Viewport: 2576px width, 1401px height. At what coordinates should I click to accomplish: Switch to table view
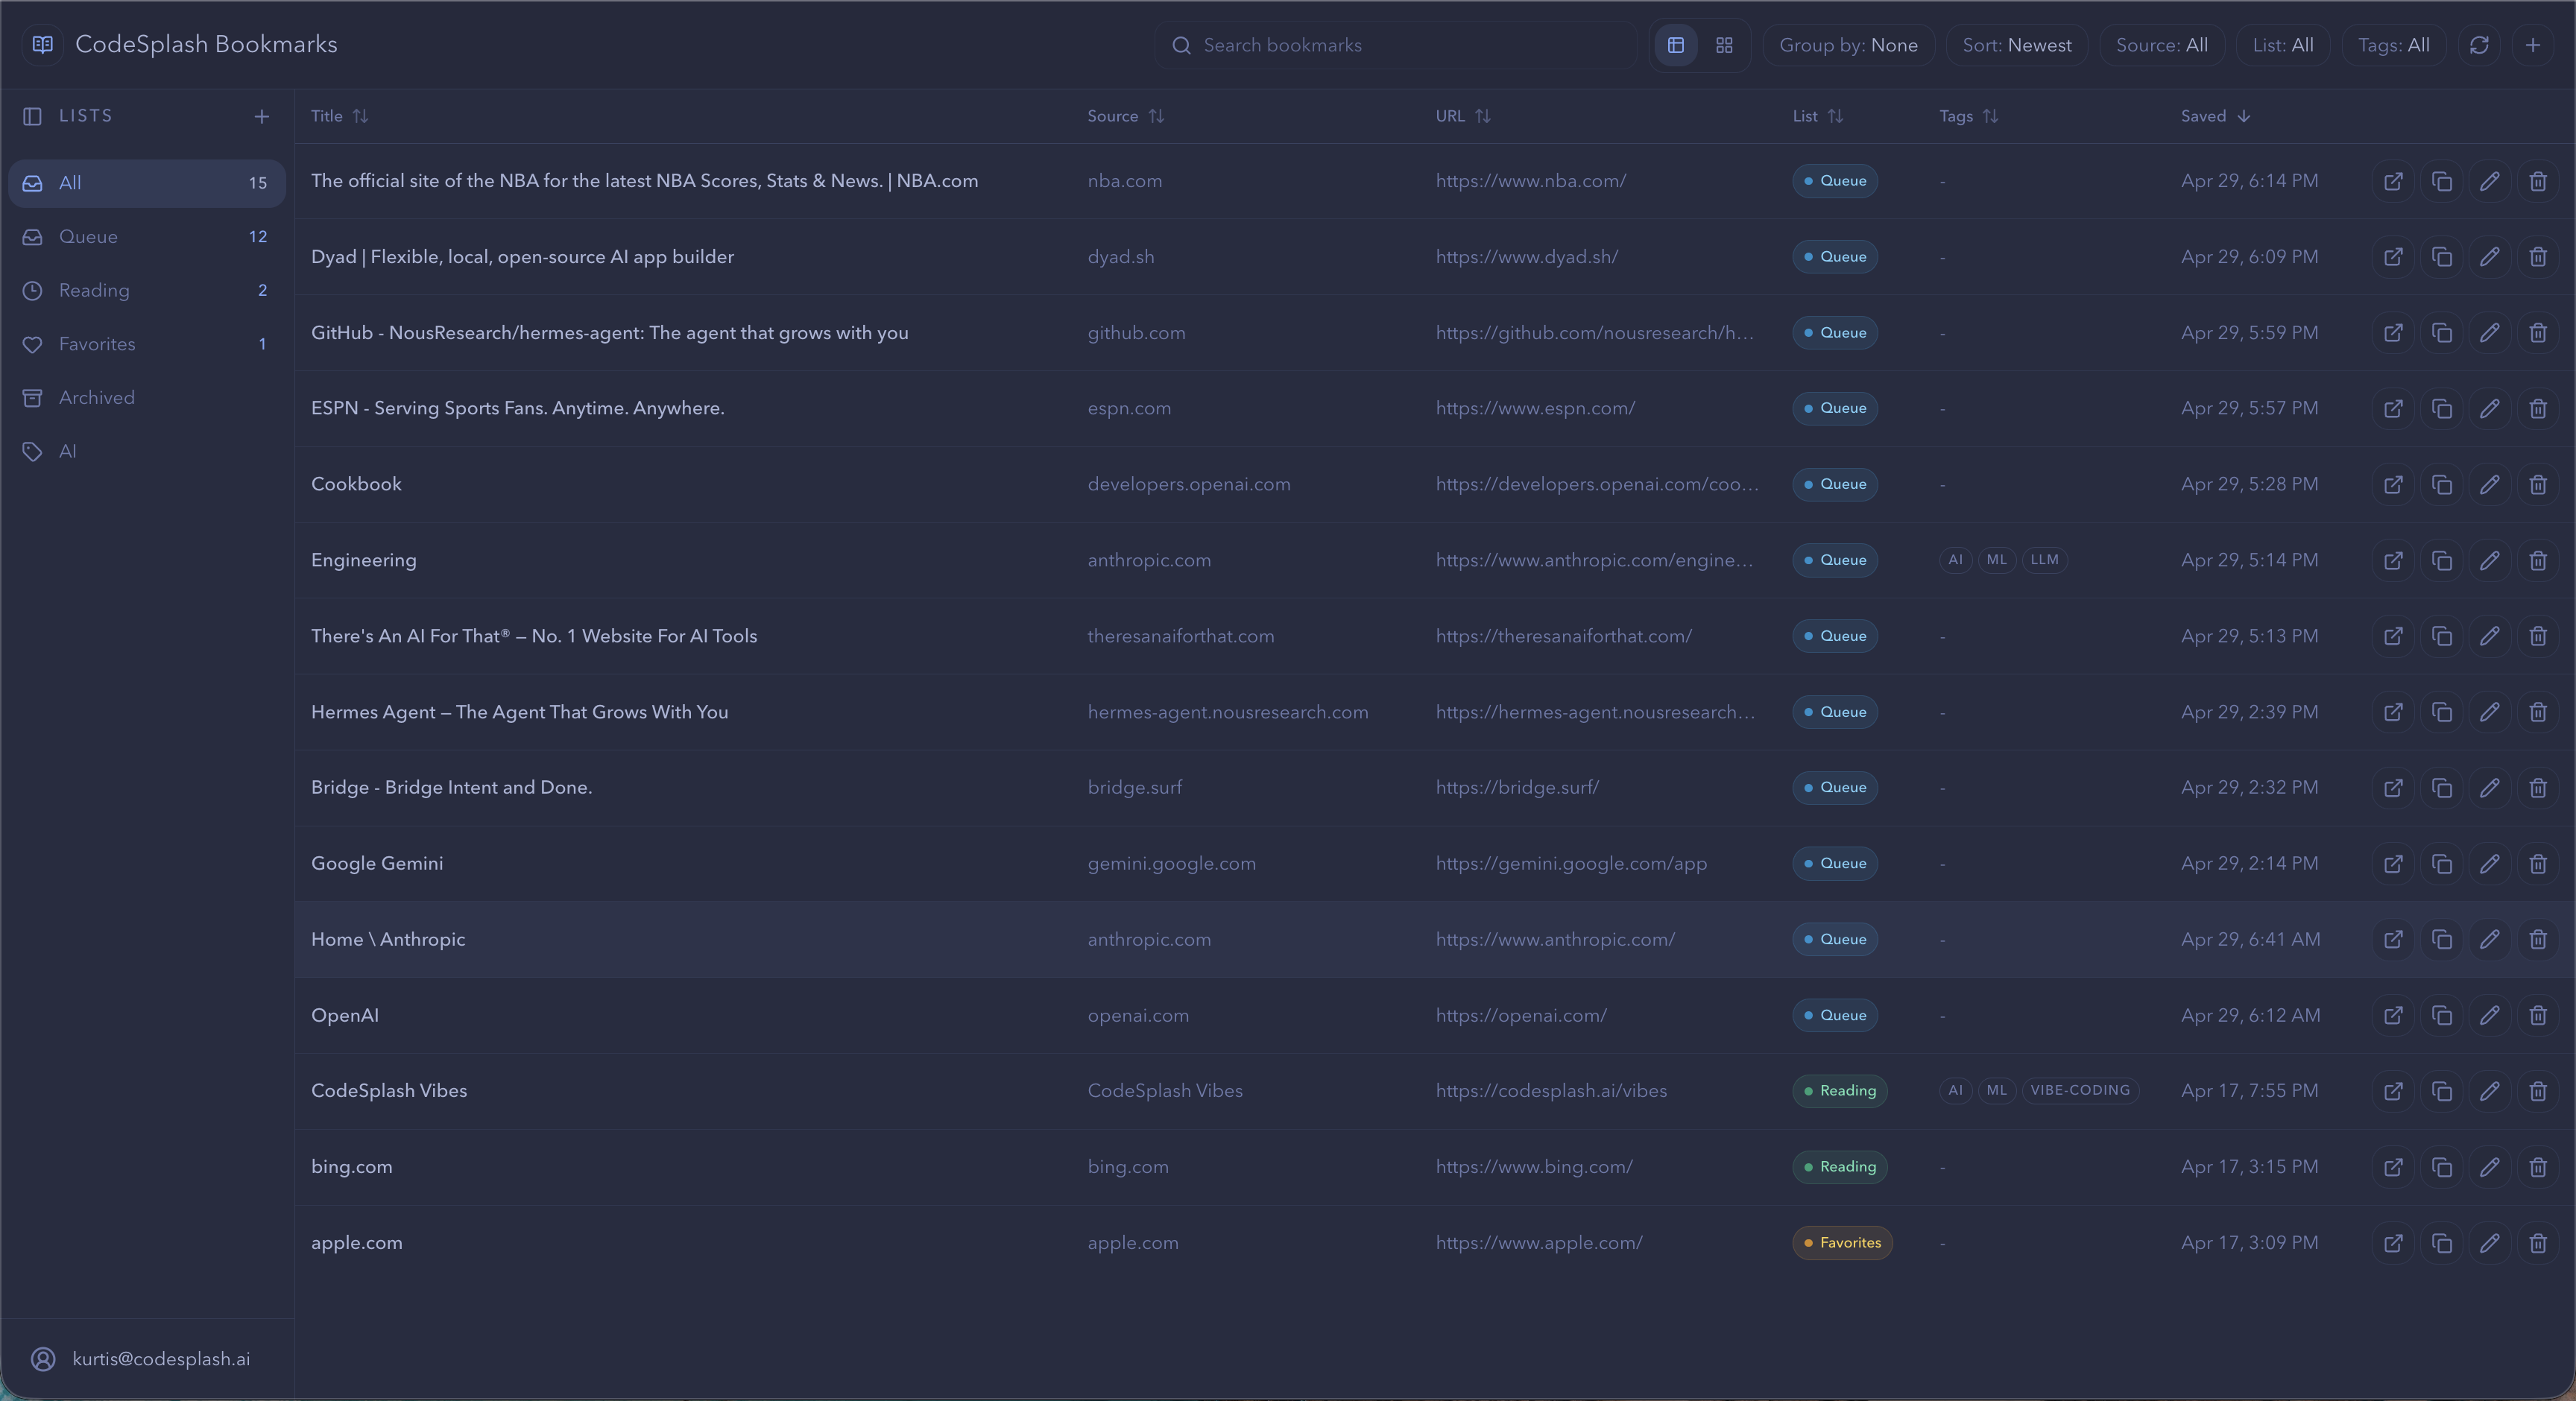[x=1676, y=45]
